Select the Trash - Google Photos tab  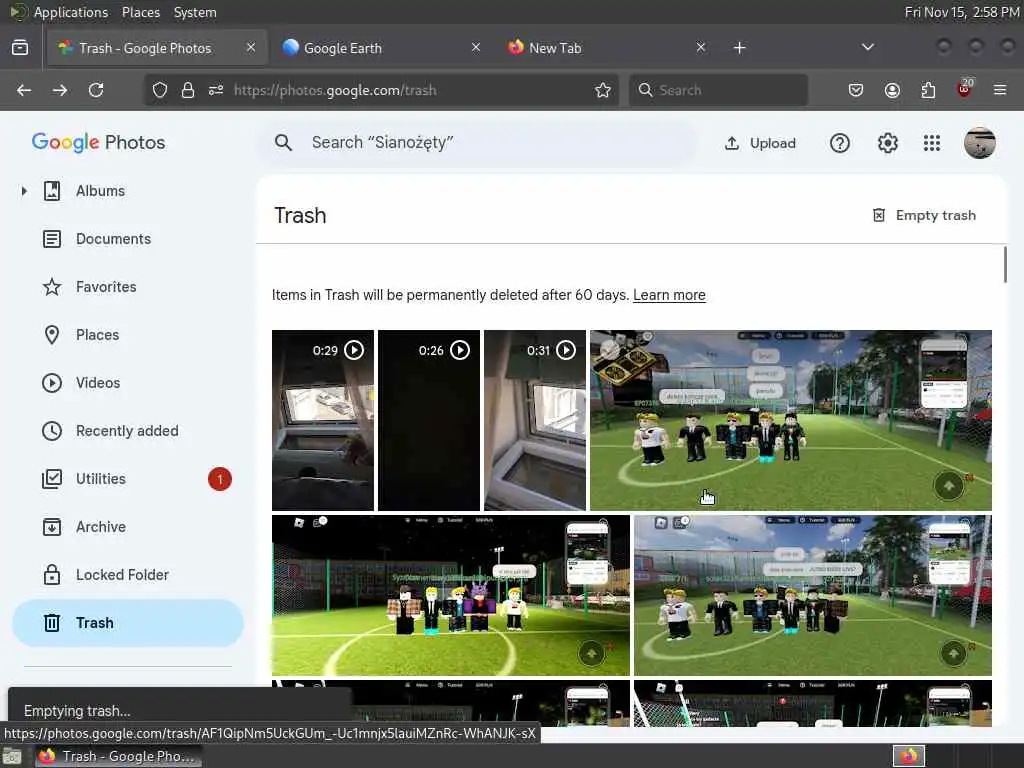157,48
